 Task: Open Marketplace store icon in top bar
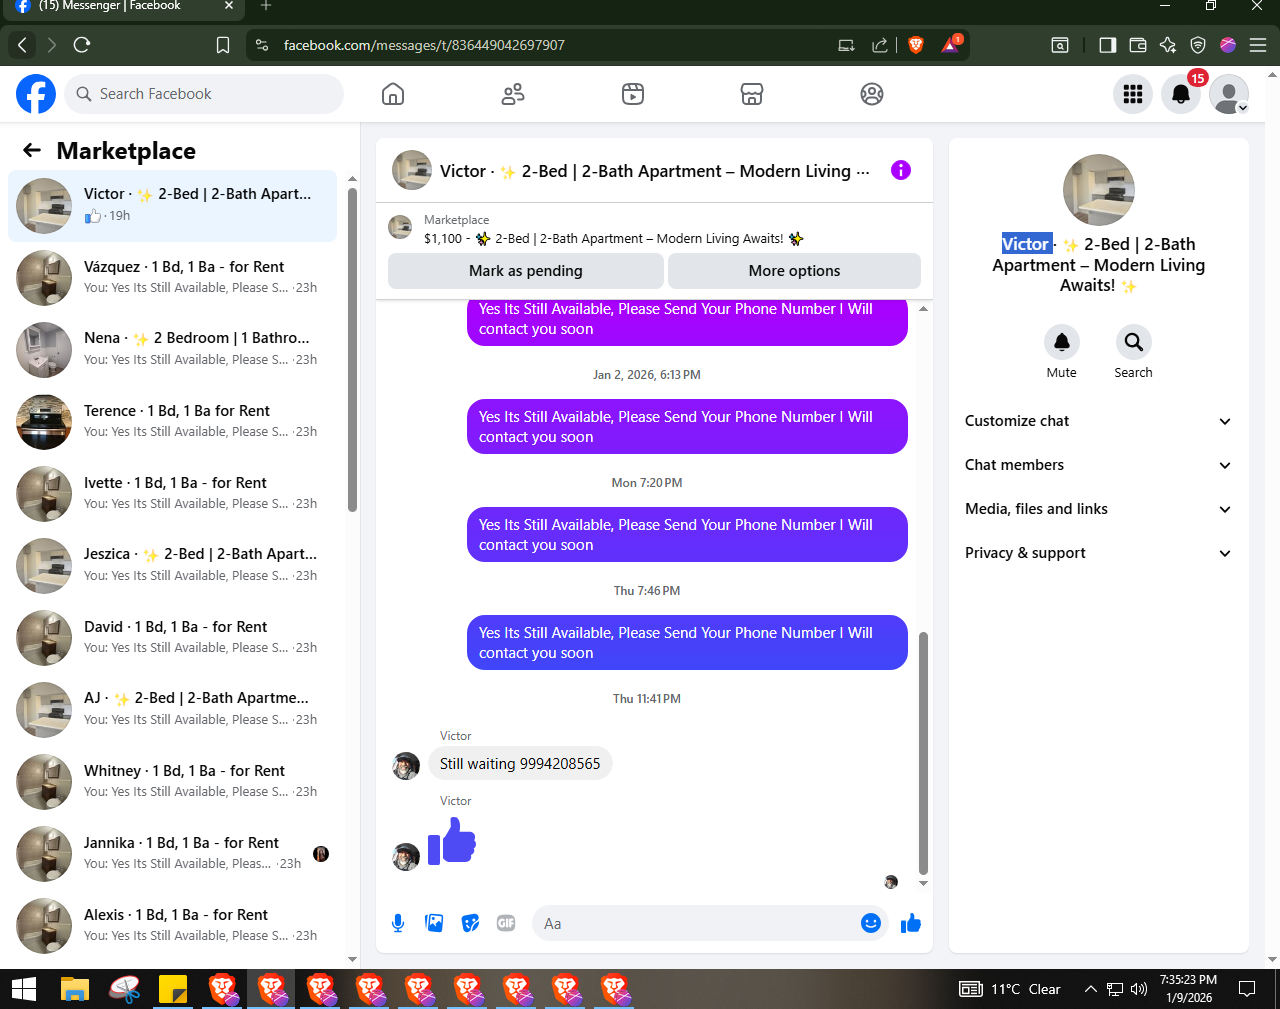[x=752, y=94]
